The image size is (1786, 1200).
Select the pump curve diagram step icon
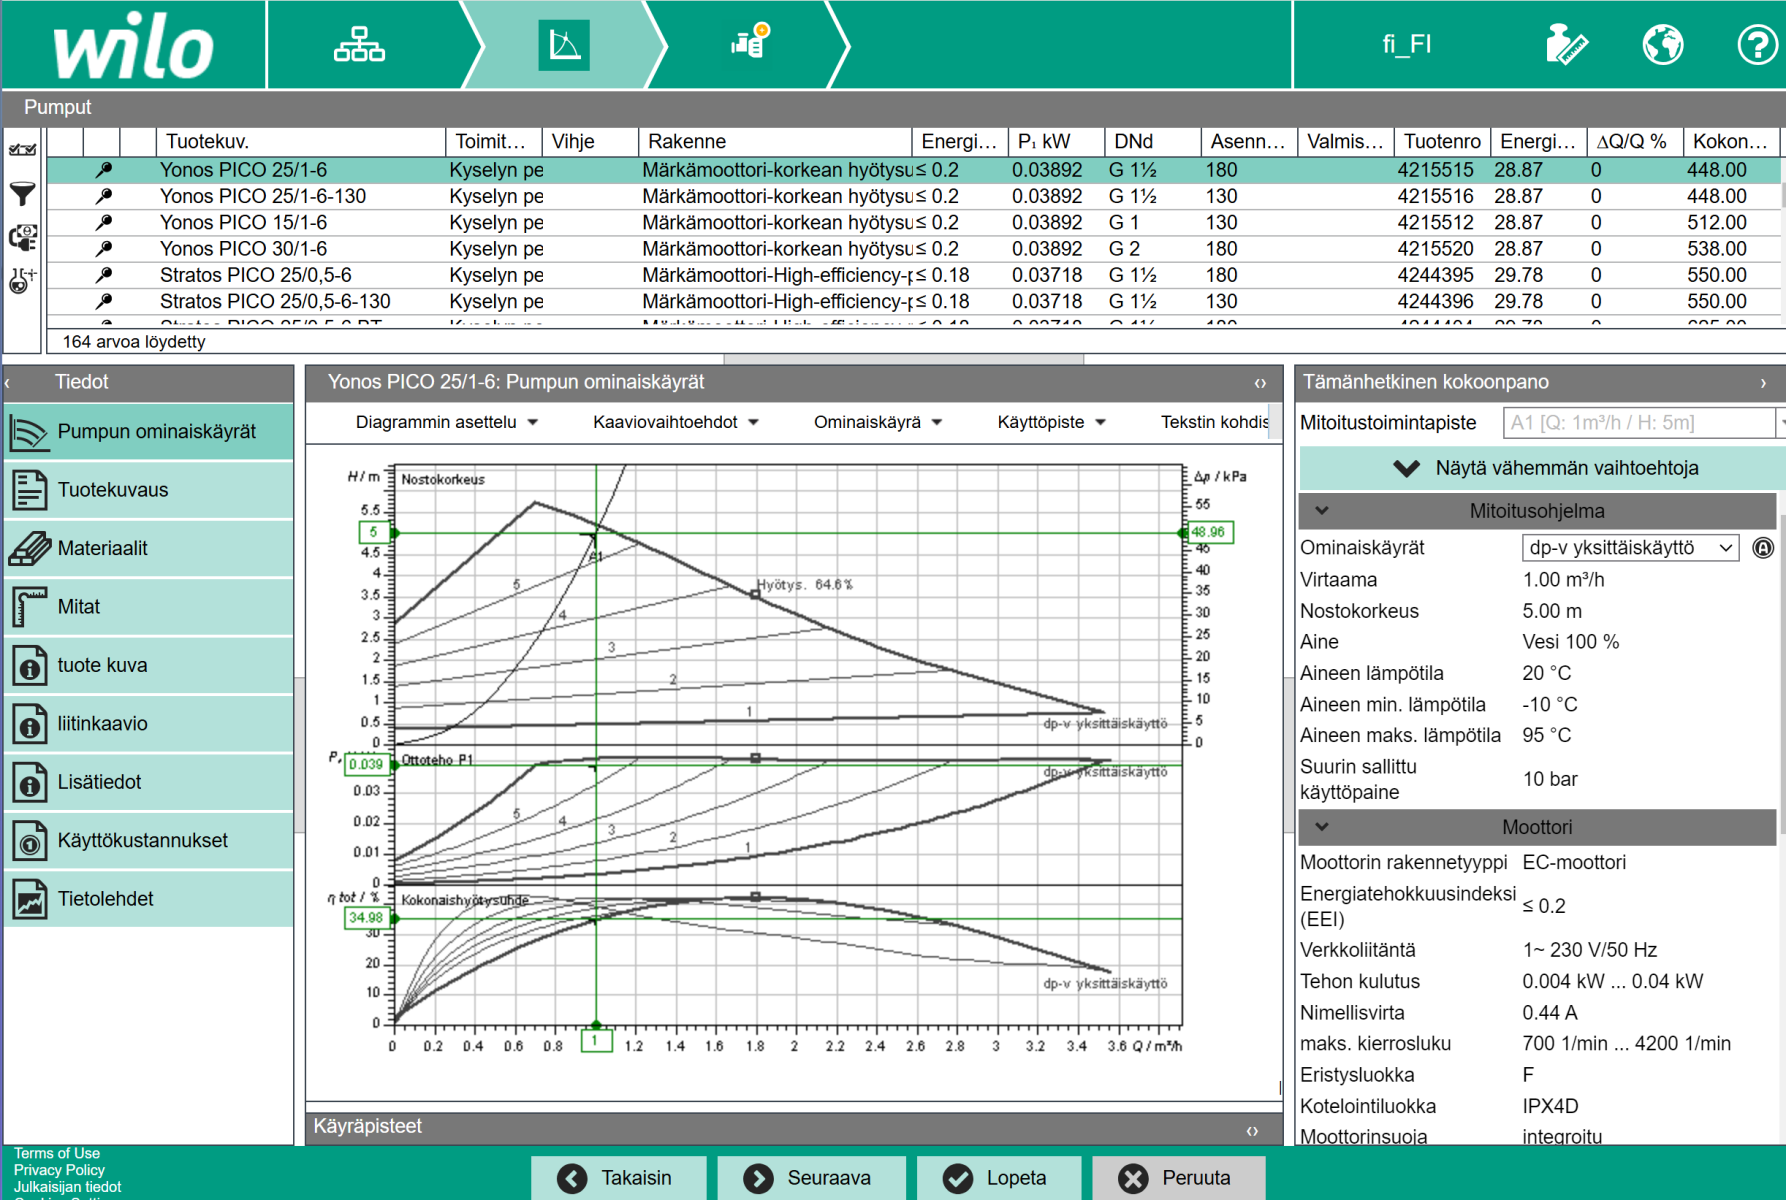pyautogui.click(x=564, y=45)
